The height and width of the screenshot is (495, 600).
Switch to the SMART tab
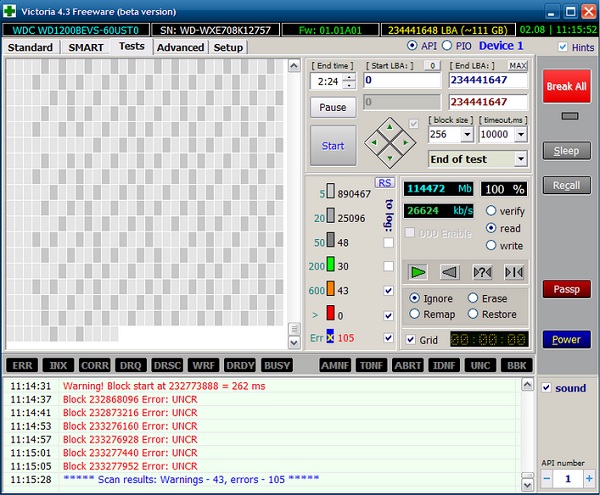[87, 47]
